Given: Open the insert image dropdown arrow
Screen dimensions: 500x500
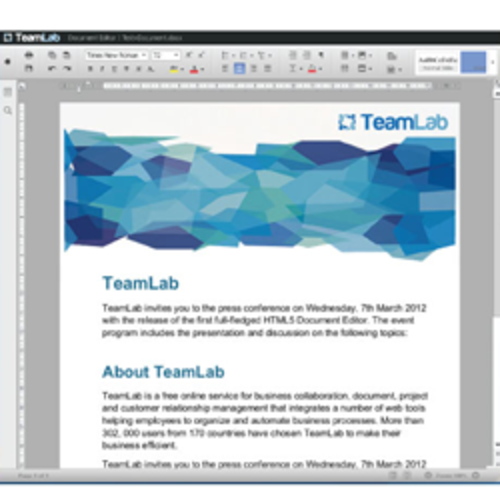Looking at the screenshot, I should coord(370,56).
